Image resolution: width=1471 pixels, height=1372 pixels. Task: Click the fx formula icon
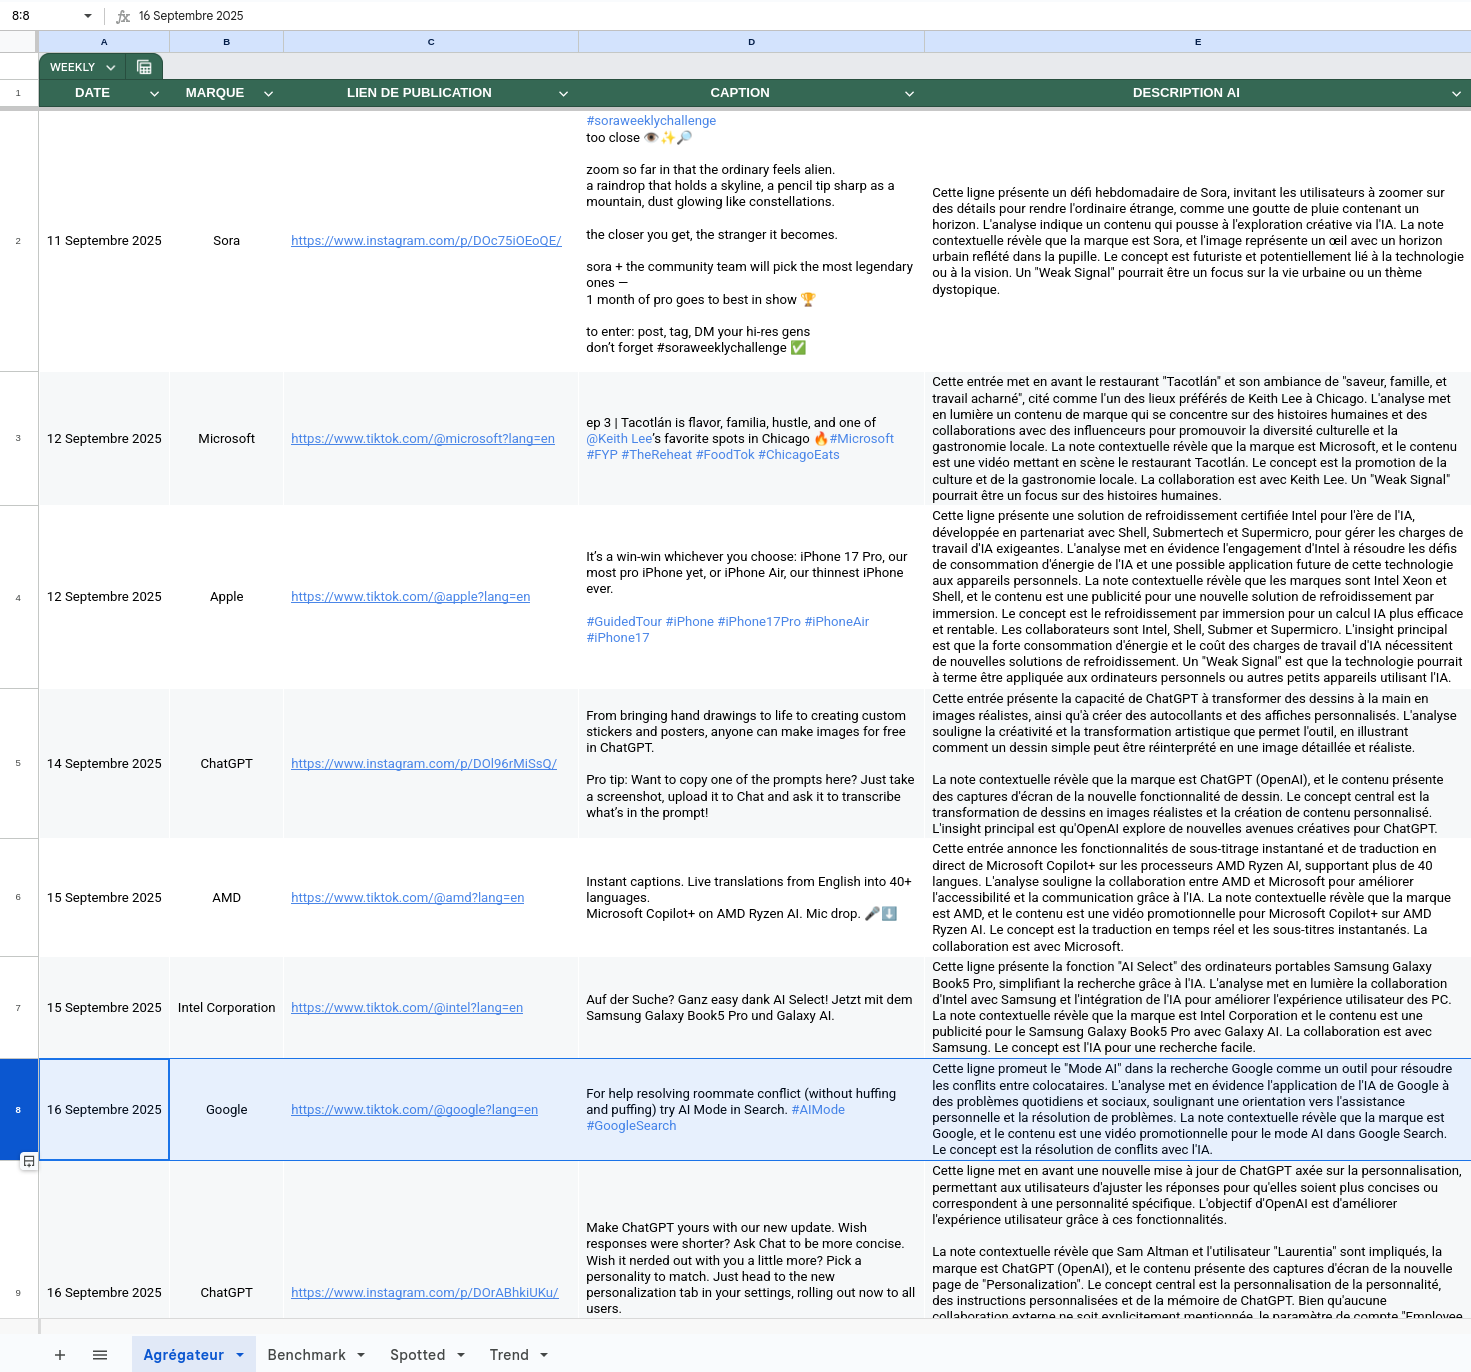[124, 15]
